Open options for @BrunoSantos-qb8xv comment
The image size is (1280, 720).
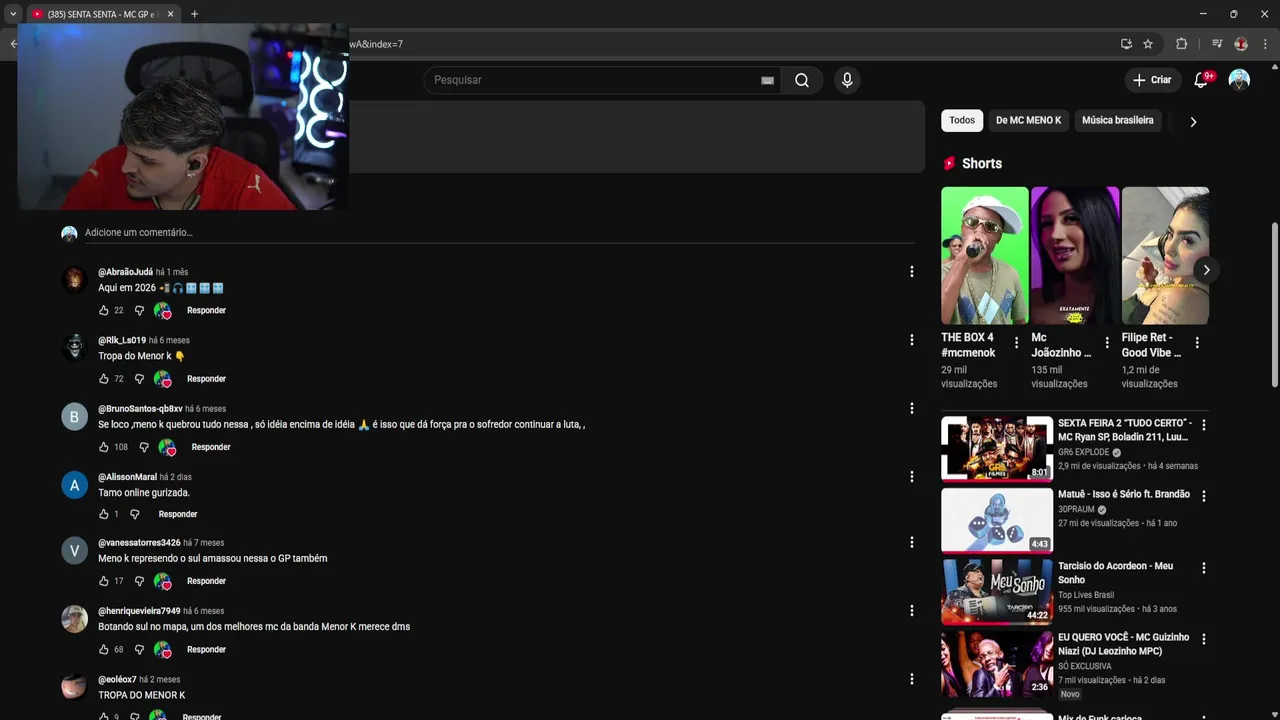click(911, 408)
